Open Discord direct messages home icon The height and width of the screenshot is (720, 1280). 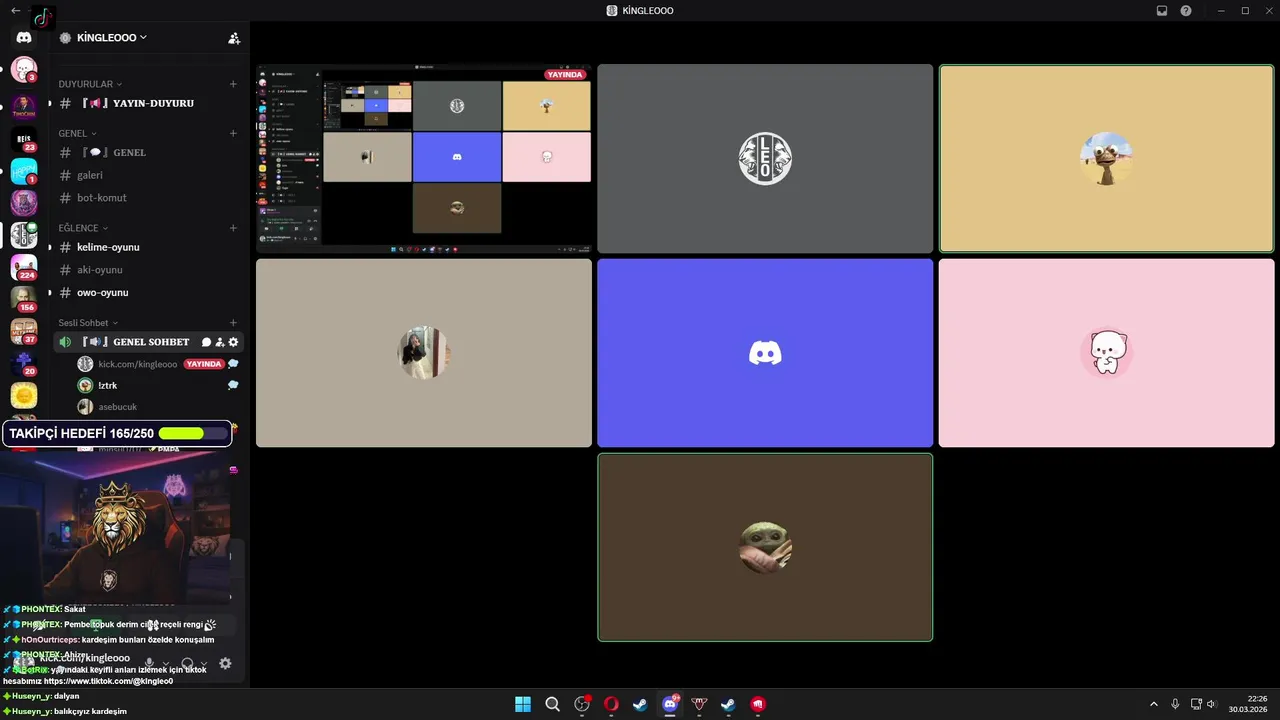[x=24, y=38]
